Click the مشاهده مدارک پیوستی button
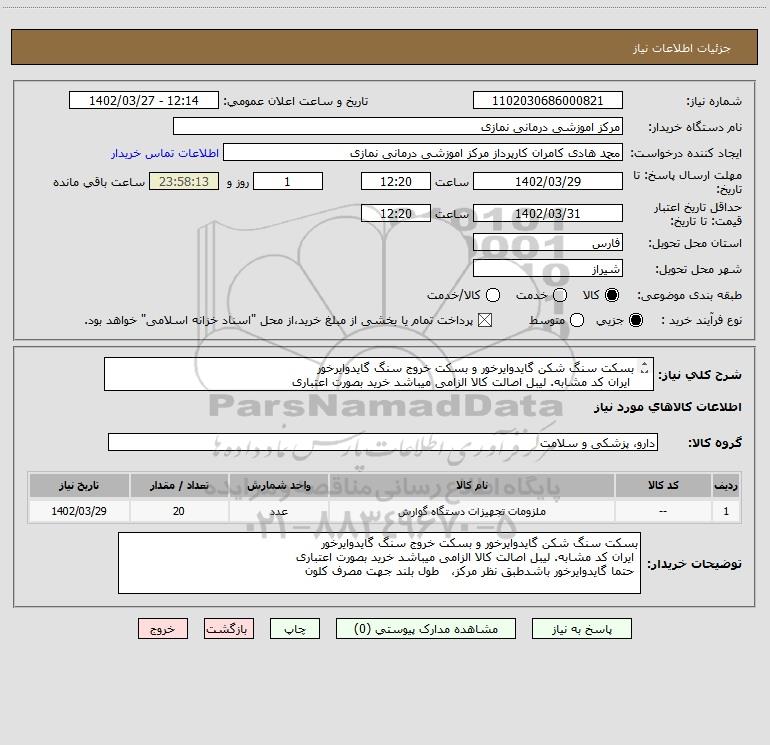This screenshot has width=770, height=745. pos(426,629)
